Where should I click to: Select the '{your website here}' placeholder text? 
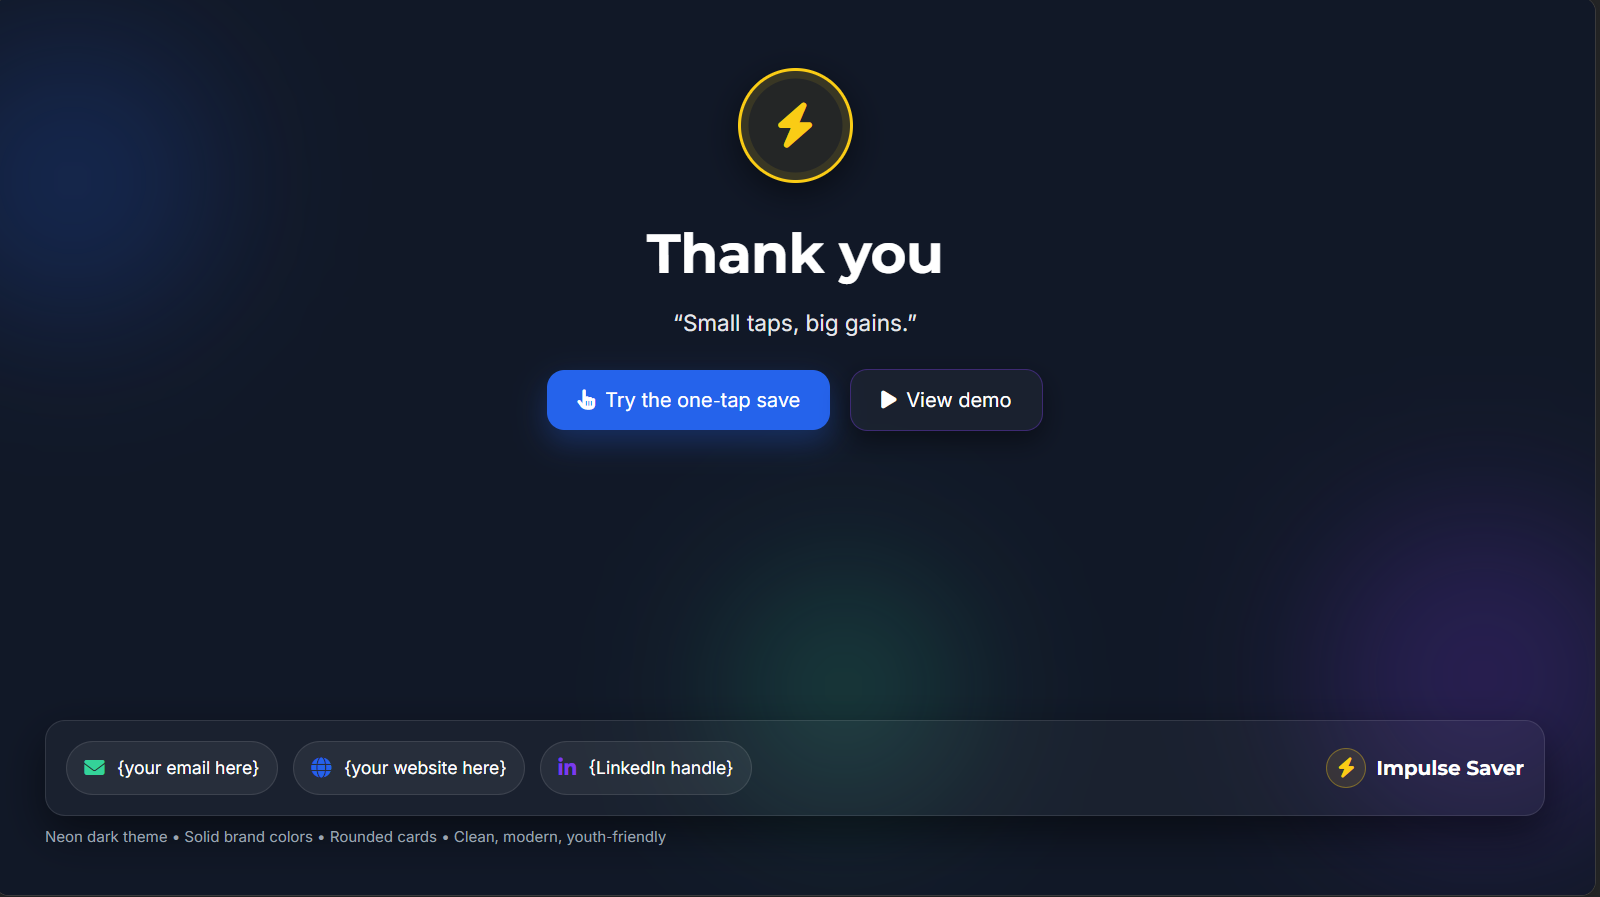pyautogui.click(x=425, y=768)
